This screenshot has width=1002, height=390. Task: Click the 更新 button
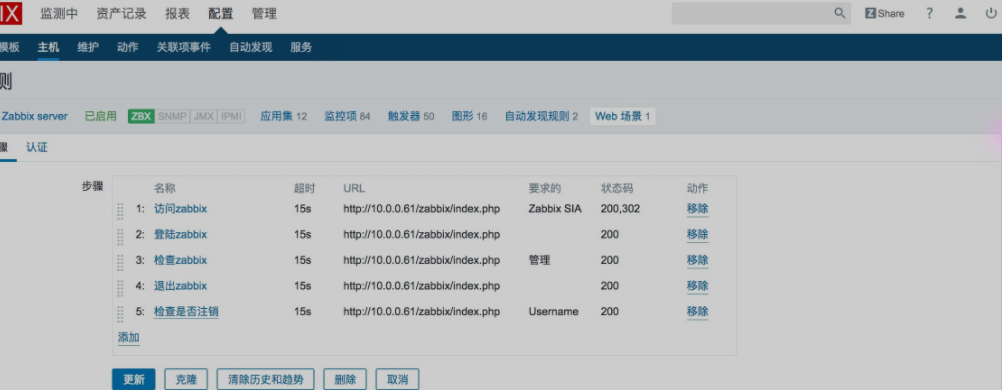(134, 379)
